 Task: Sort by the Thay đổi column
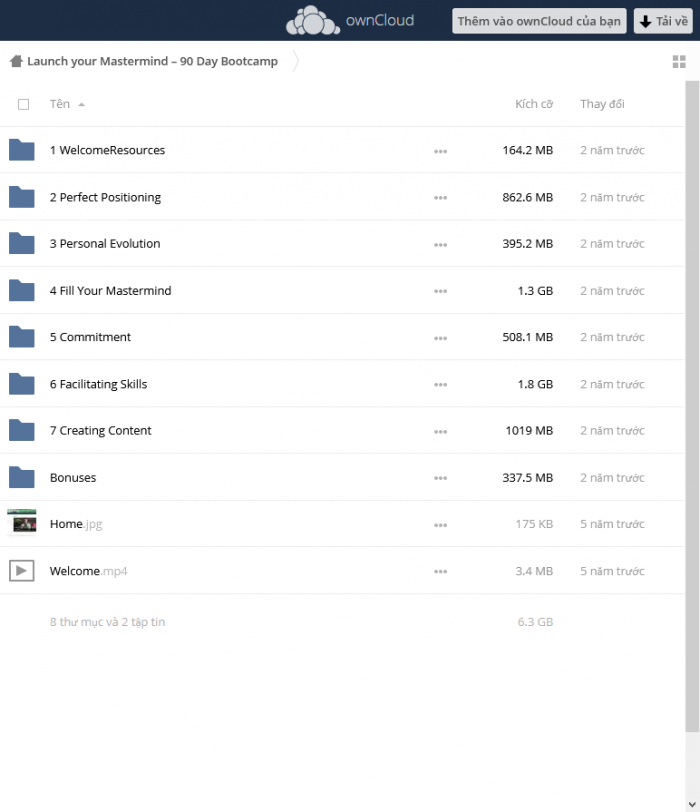click(602, 104)
